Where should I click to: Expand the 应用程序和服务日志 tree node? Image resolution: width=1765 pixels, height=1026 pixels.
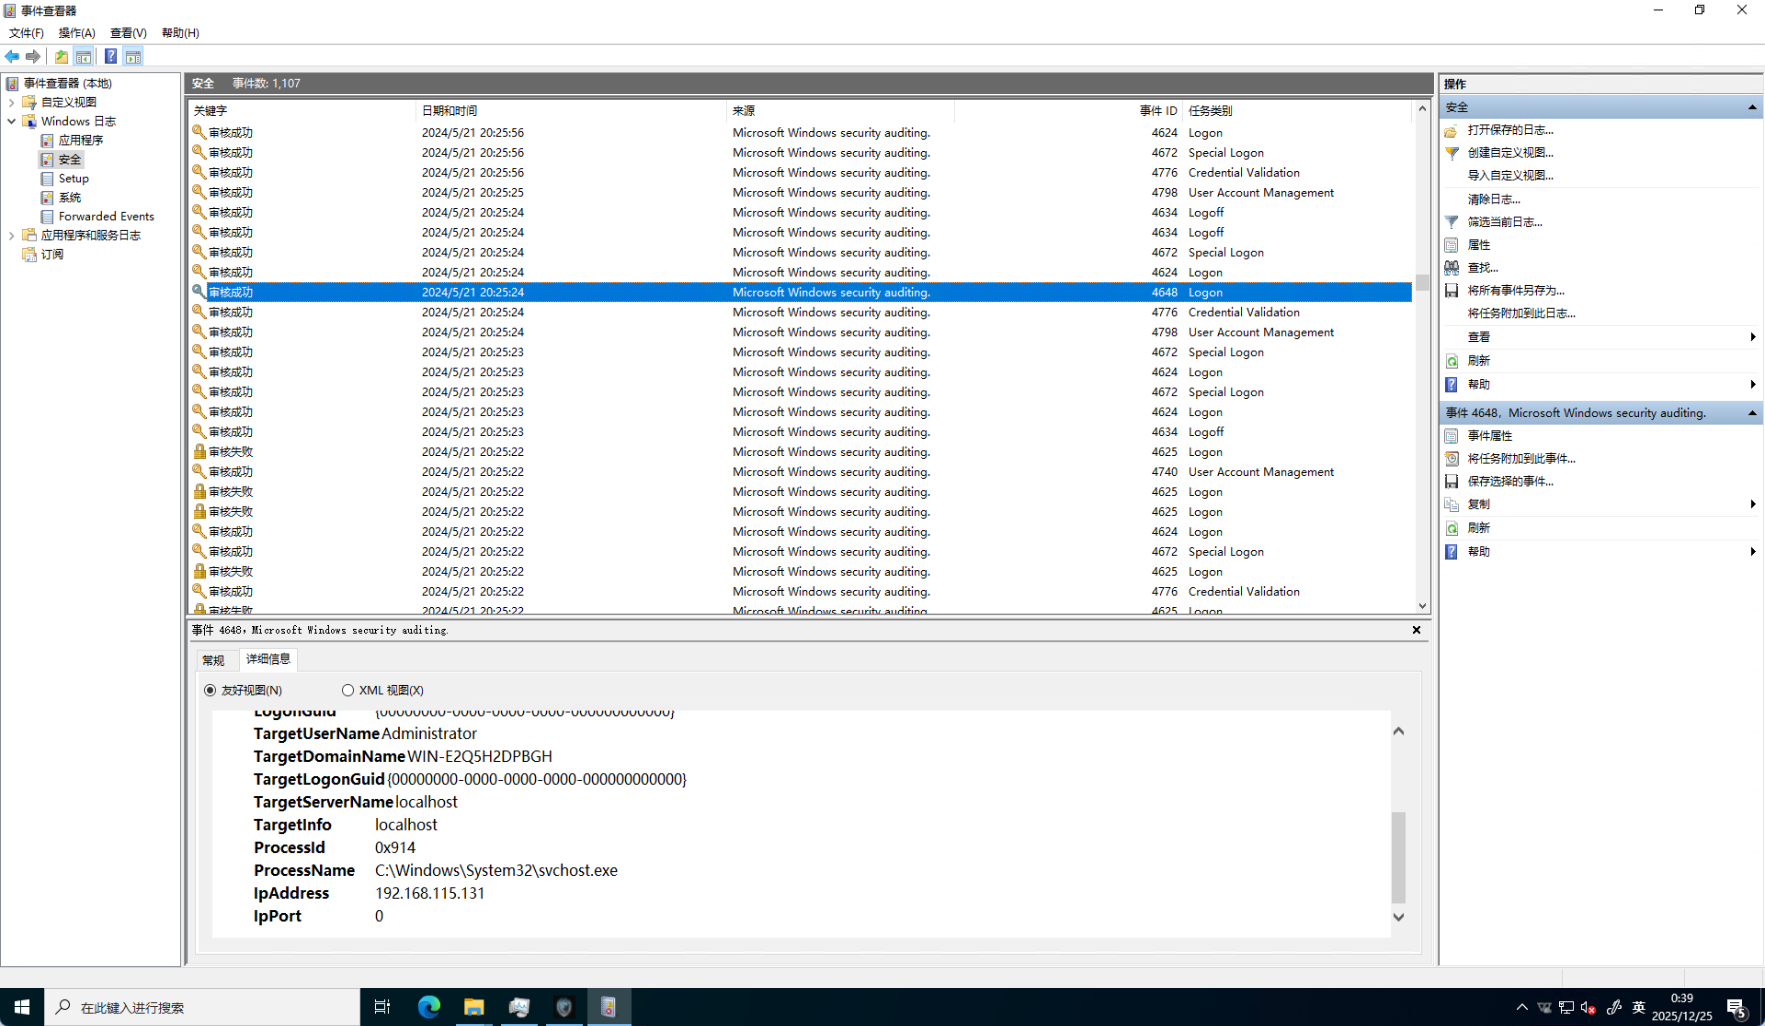pyautogui.click(x=12, y=236)
